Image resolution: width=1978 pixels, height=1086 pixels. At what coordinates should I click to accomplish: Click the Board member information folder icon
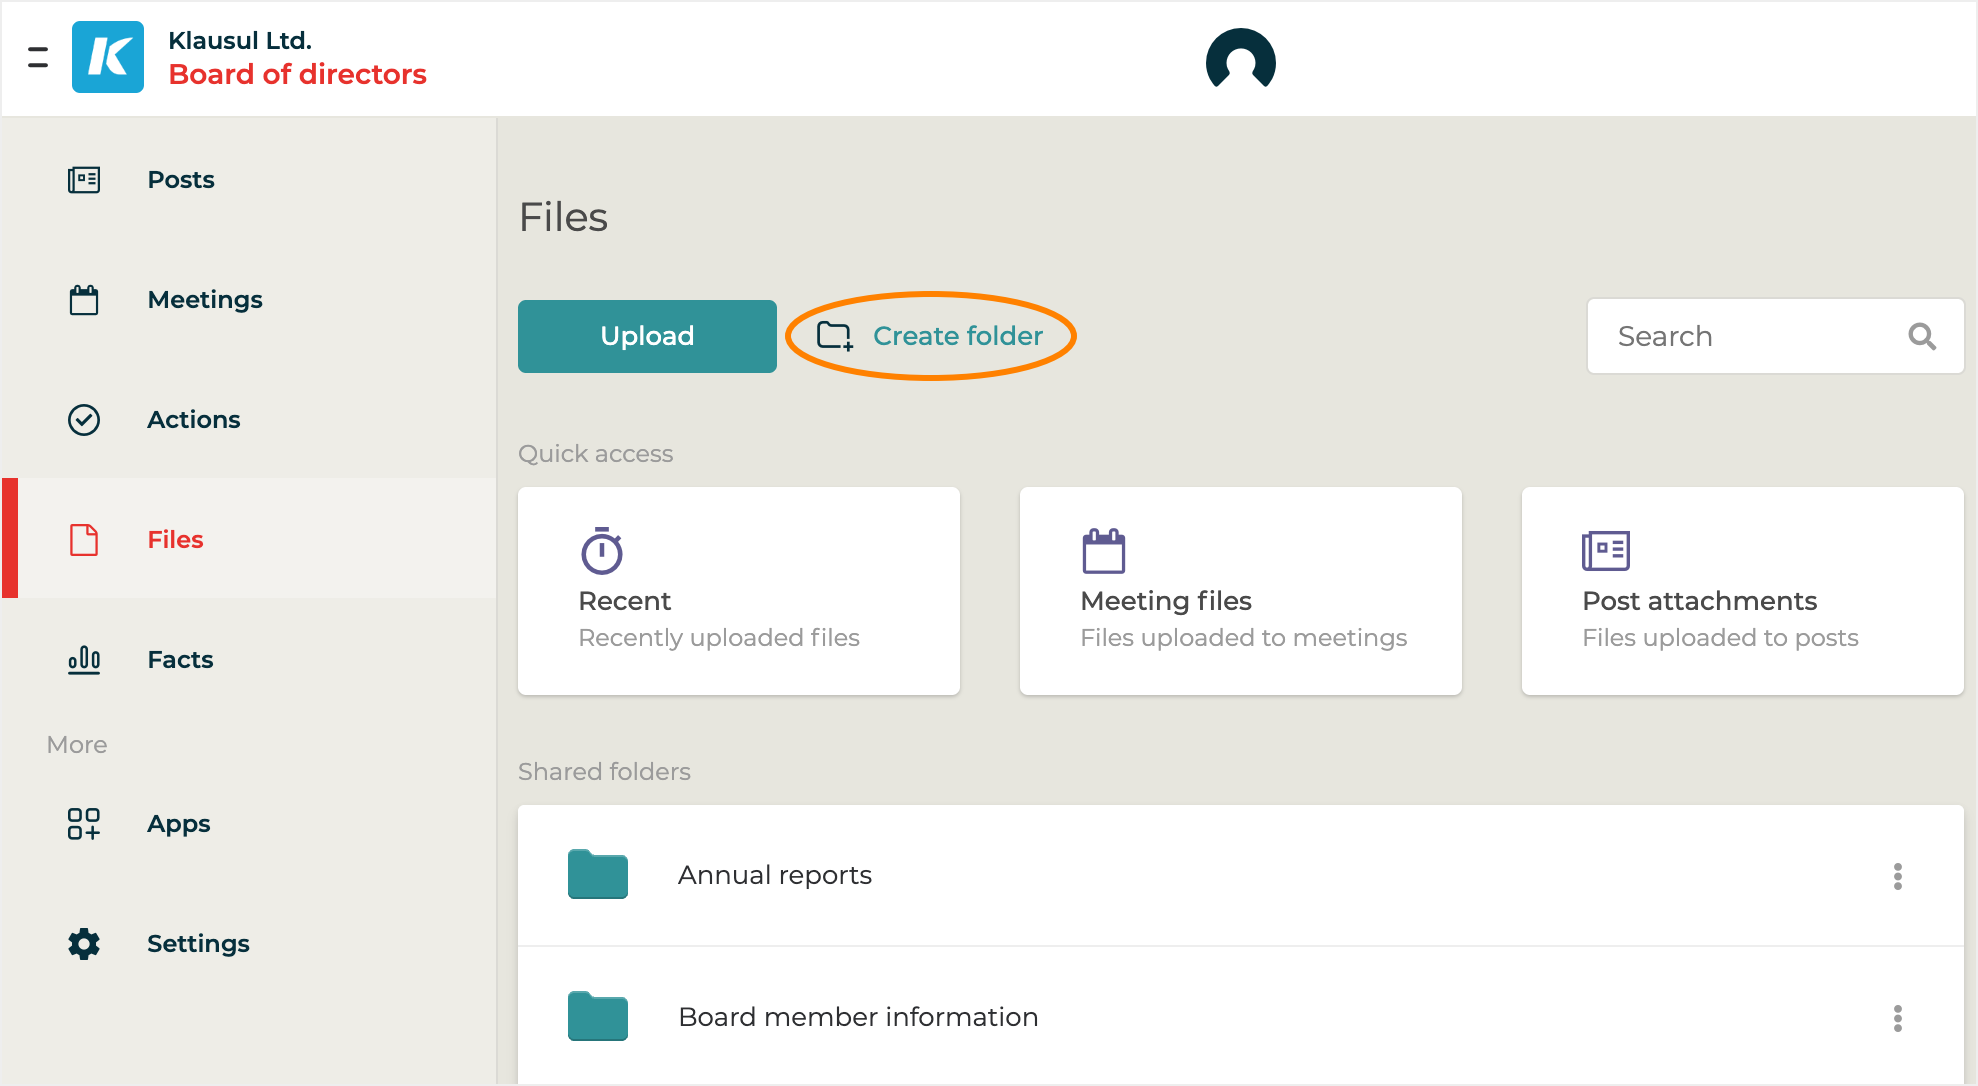click(x=598, y=1017)
